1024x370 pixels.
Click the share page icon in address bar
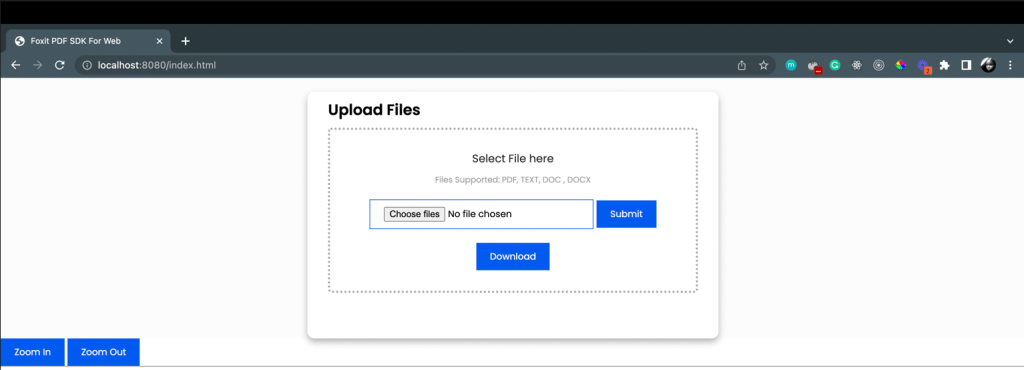tap(741, 65)
